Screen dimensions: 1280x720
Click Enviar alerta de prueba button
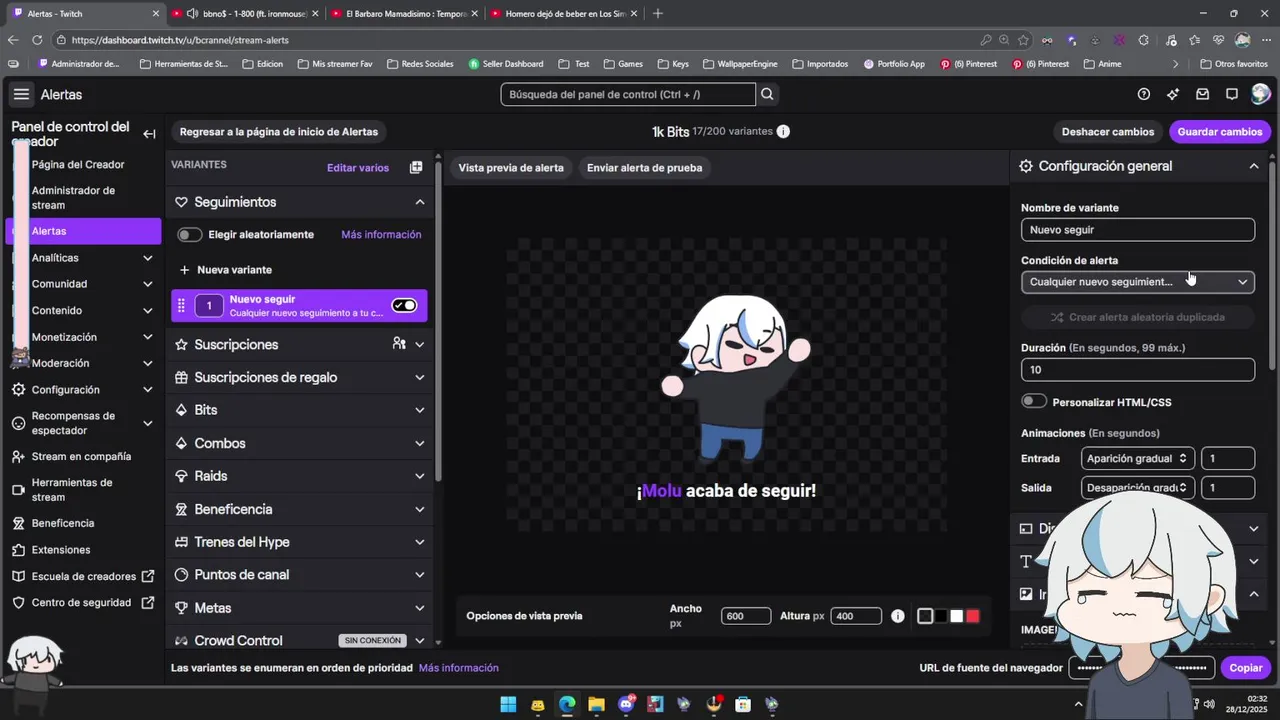click(644, 168)
